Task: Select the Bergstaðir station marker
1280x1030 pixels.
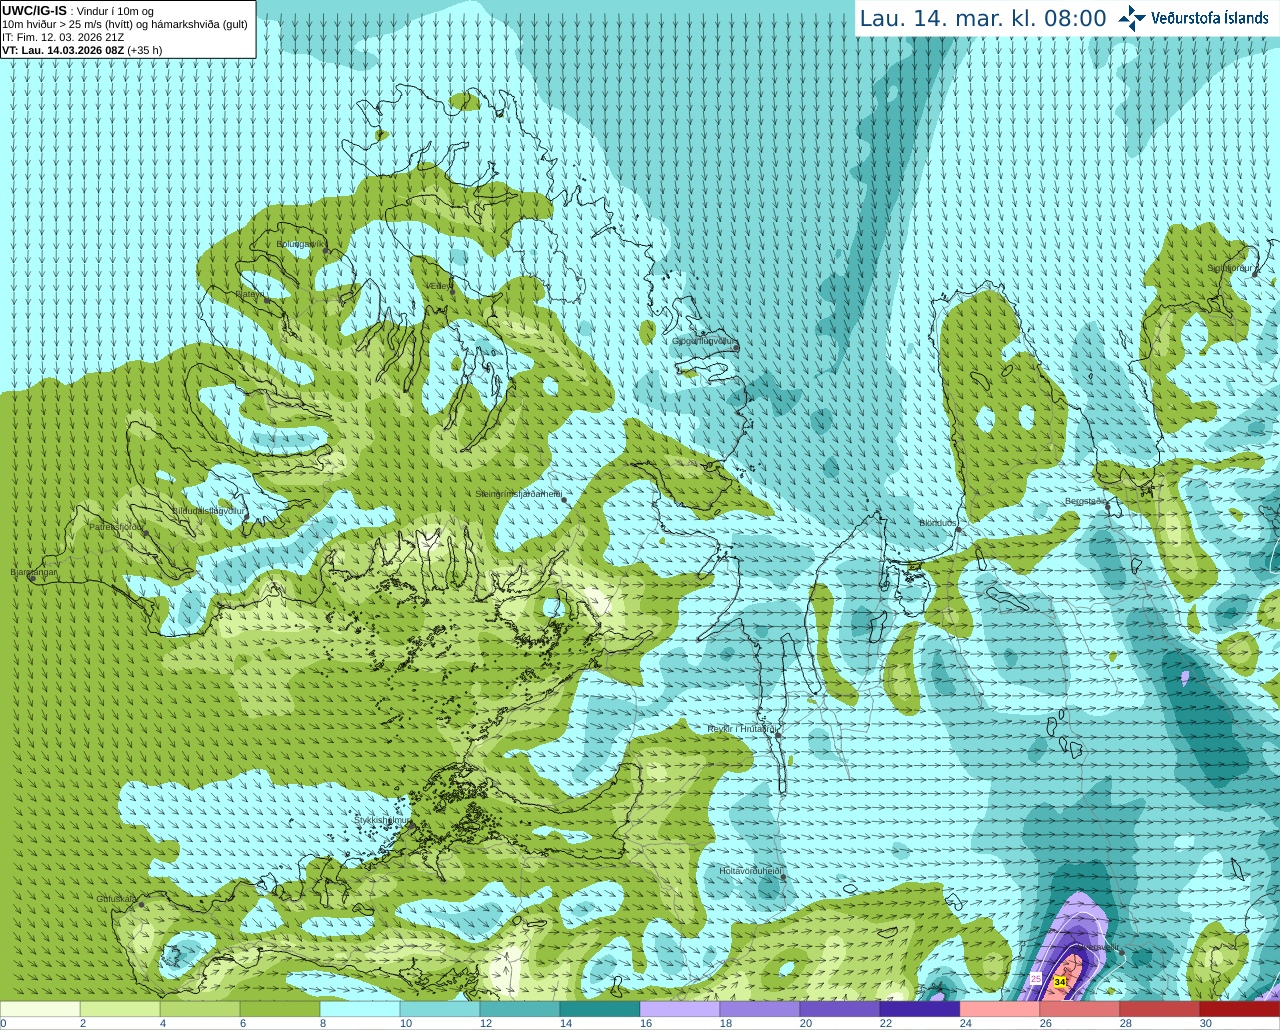Action: (x=1107, y=507)
